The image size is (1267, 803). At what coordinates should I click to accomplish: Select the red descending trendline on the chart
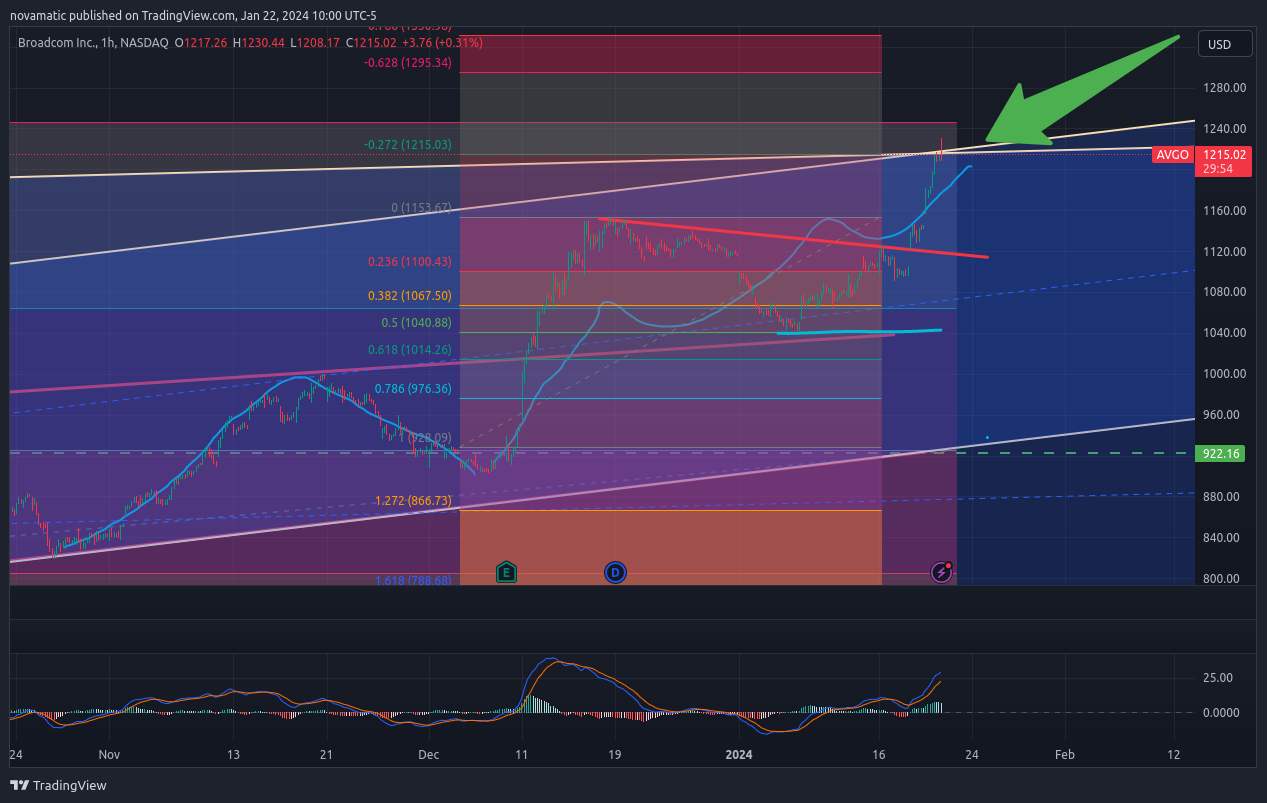click(793, 238)
